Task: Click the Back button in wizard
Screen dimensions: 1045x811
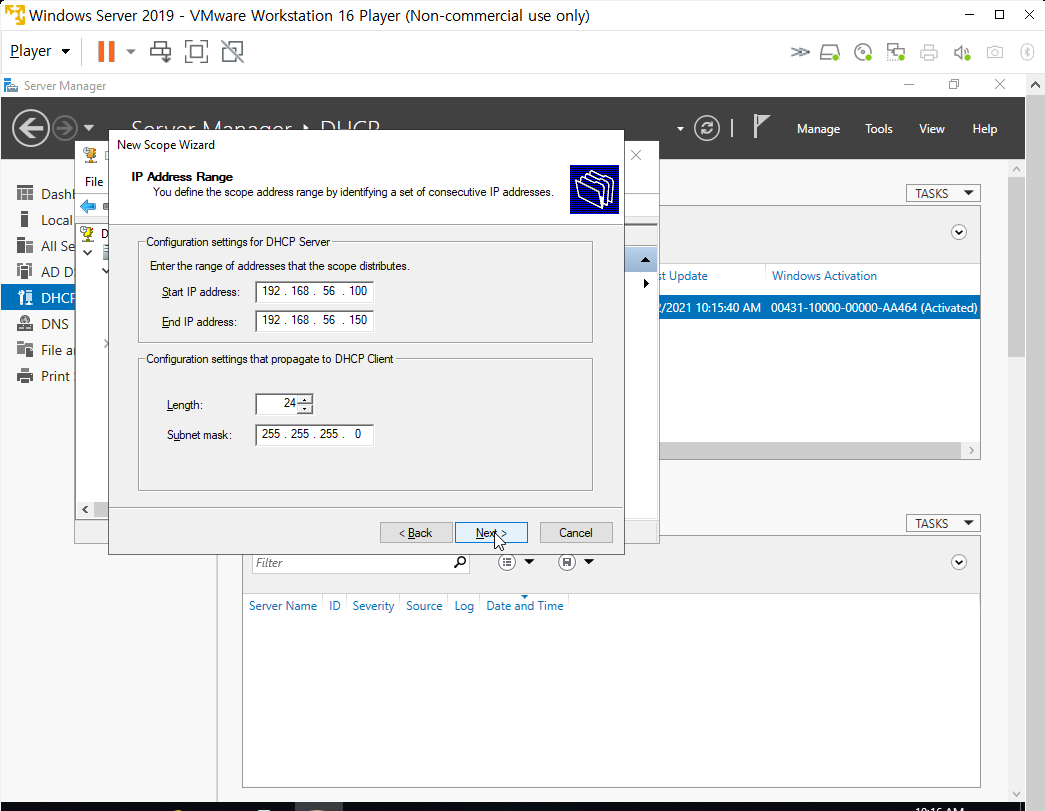Action: pos(416,532)
